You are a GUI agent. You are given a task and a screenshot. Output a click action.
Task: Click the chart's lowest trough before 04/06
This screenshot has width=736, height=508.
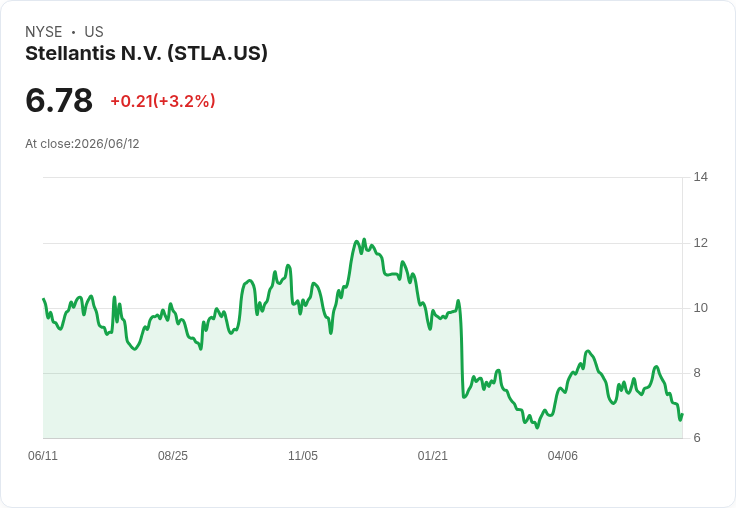point(537,428)
